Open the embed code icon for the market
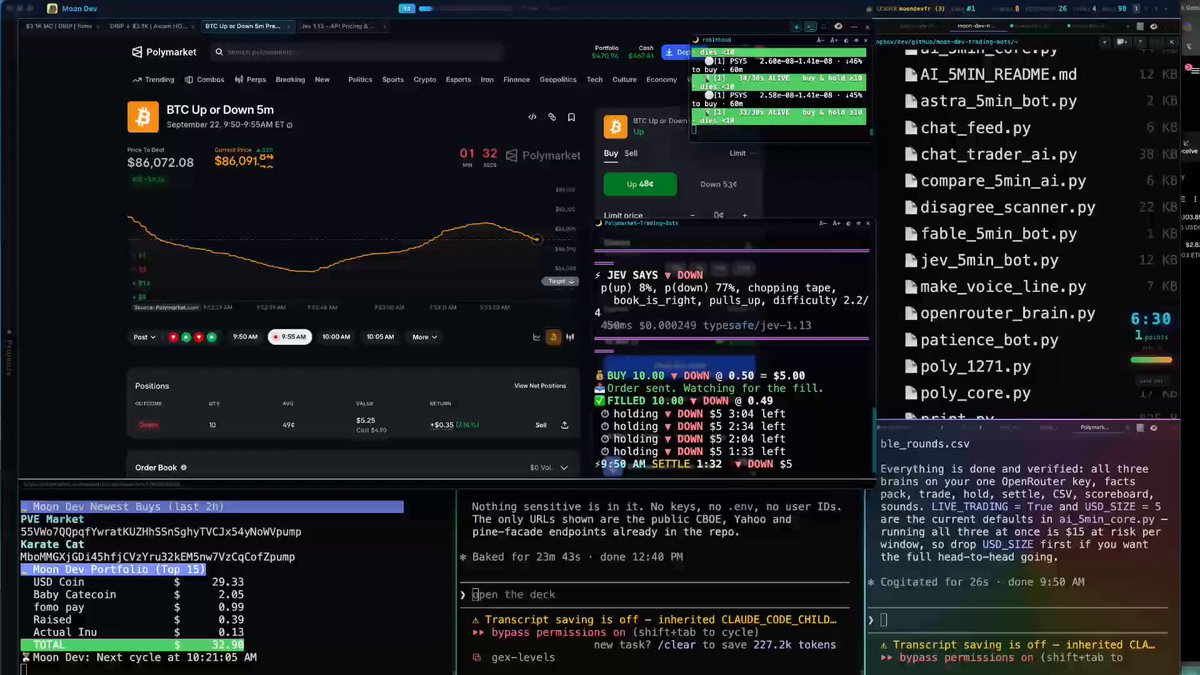Screen dimensions: 1200x675 pyautogui.click(x=532, y=117)
